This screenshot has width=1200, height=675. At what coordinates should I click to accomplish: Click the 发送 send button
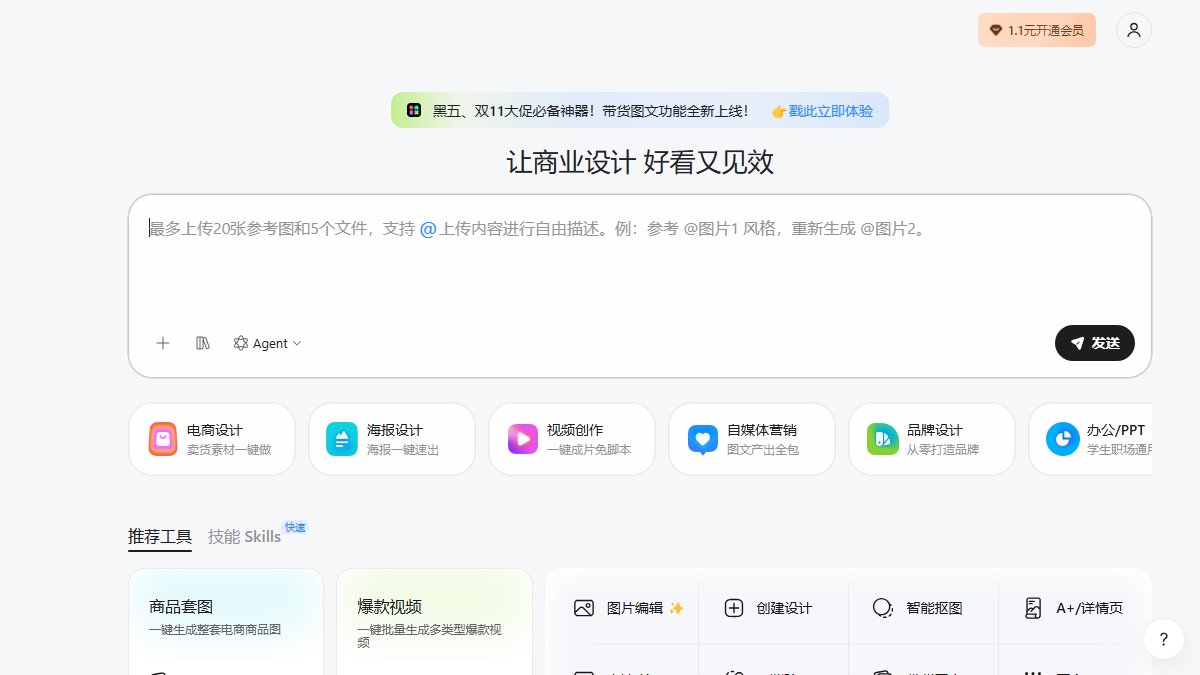coord(1095,343)
